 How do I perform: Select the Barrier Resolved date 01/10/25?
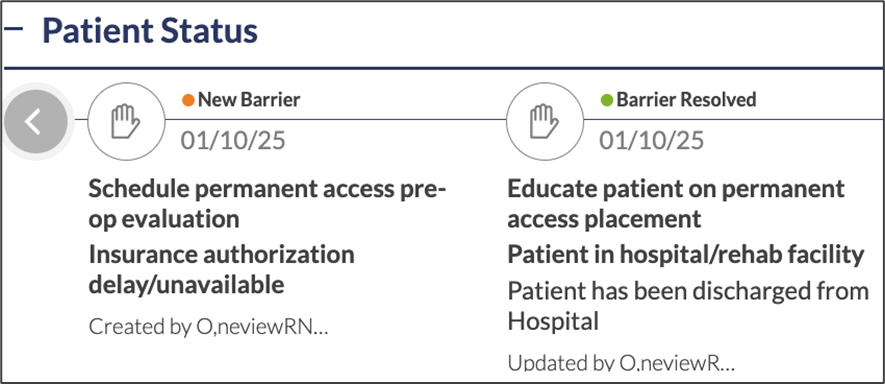[651, 141]
